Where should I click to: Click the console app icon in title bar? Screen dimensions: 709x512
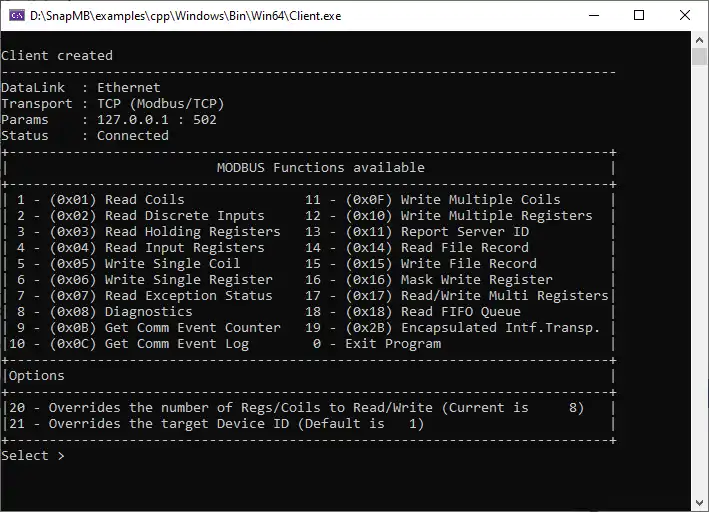tap(16, 15)
